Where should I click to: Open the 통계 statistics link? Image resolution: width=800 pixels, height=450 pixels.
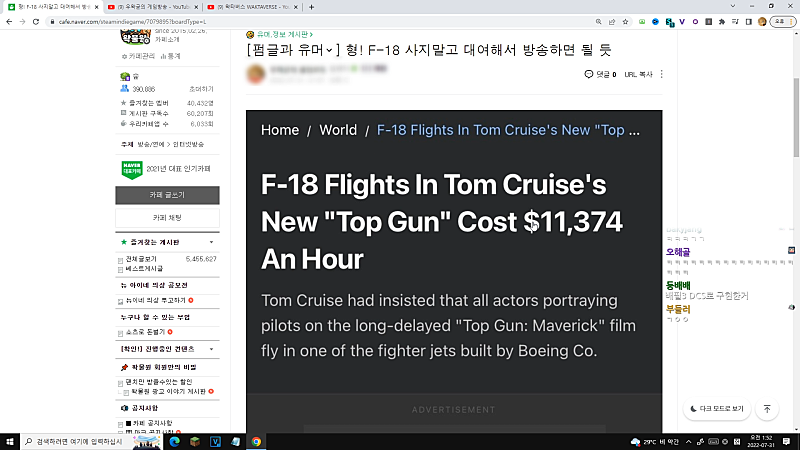pos(171,56)
